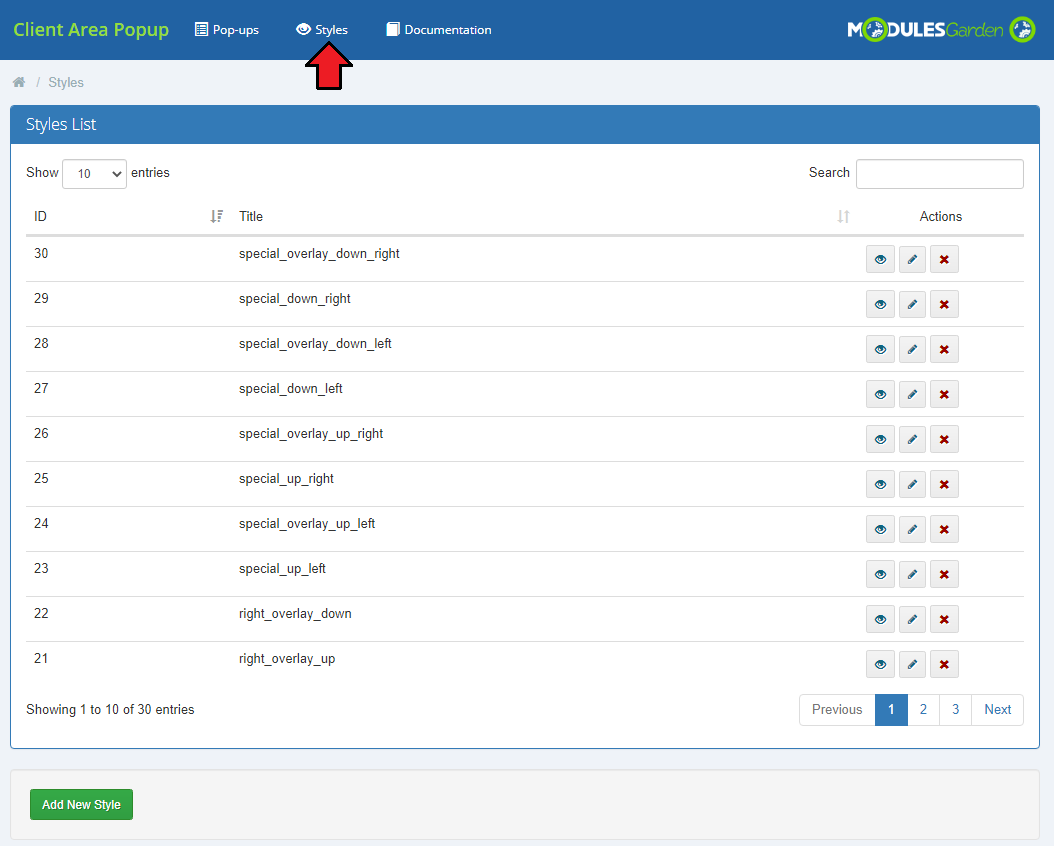Click the Client Area Popup title
This screenshot has height=846, width=1054.
pyautogui.click(x=91, y=30)
